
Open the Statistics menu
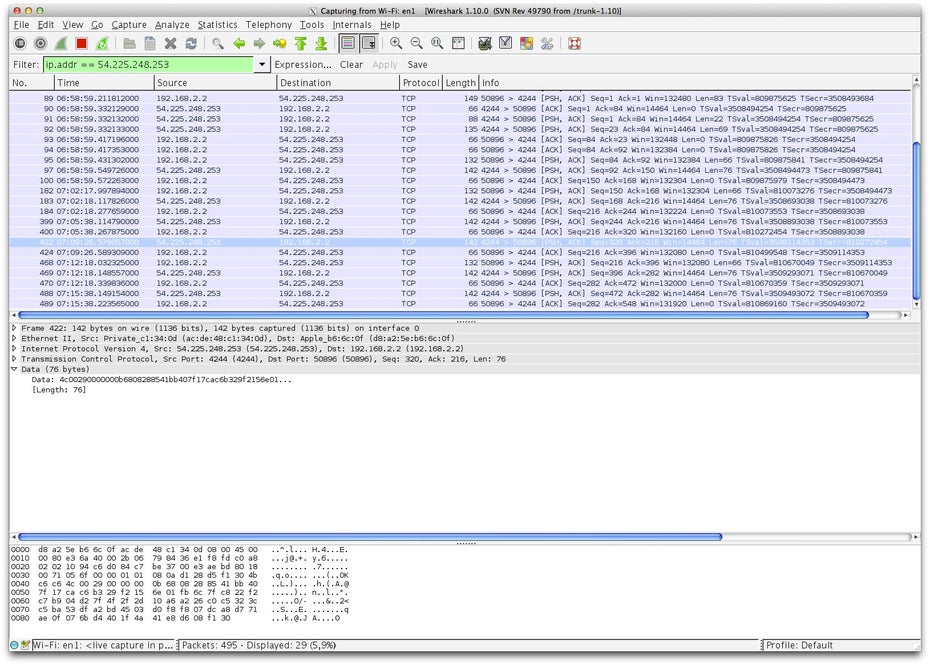tap(217, 24)
